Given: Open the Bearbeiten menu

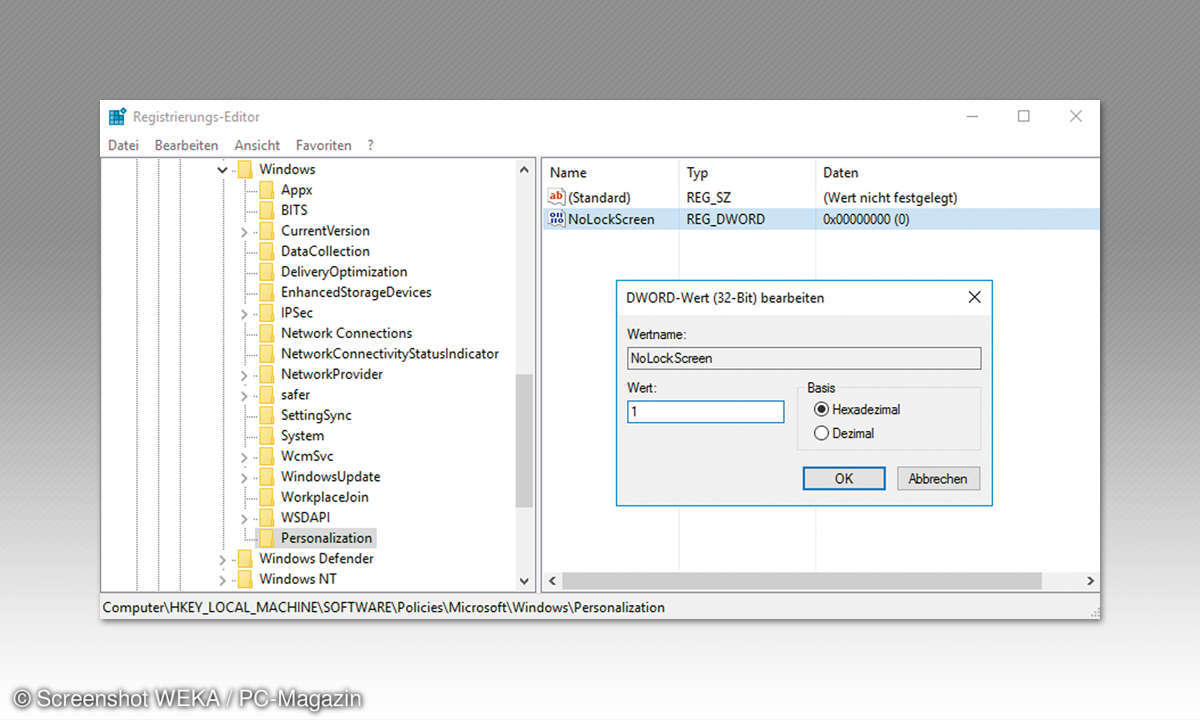Looking at the screenshot, I should click(x=186, y=145).
